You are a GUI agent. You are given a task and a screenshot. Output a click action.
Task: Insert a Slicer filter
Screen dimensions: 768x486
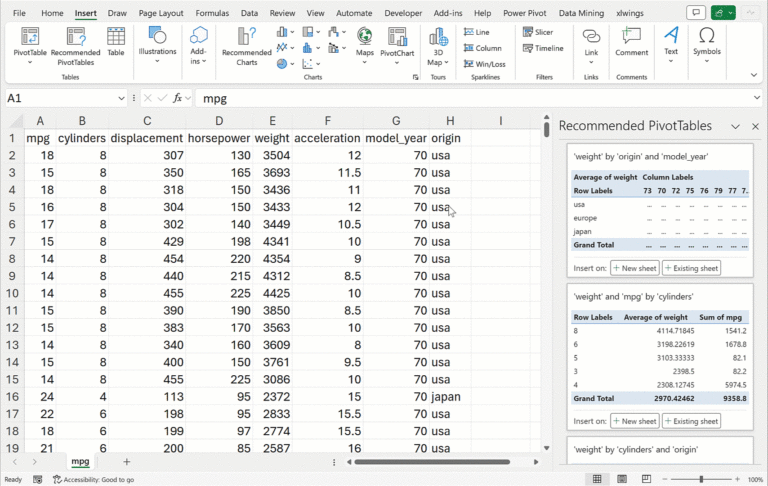click(536, 32)
